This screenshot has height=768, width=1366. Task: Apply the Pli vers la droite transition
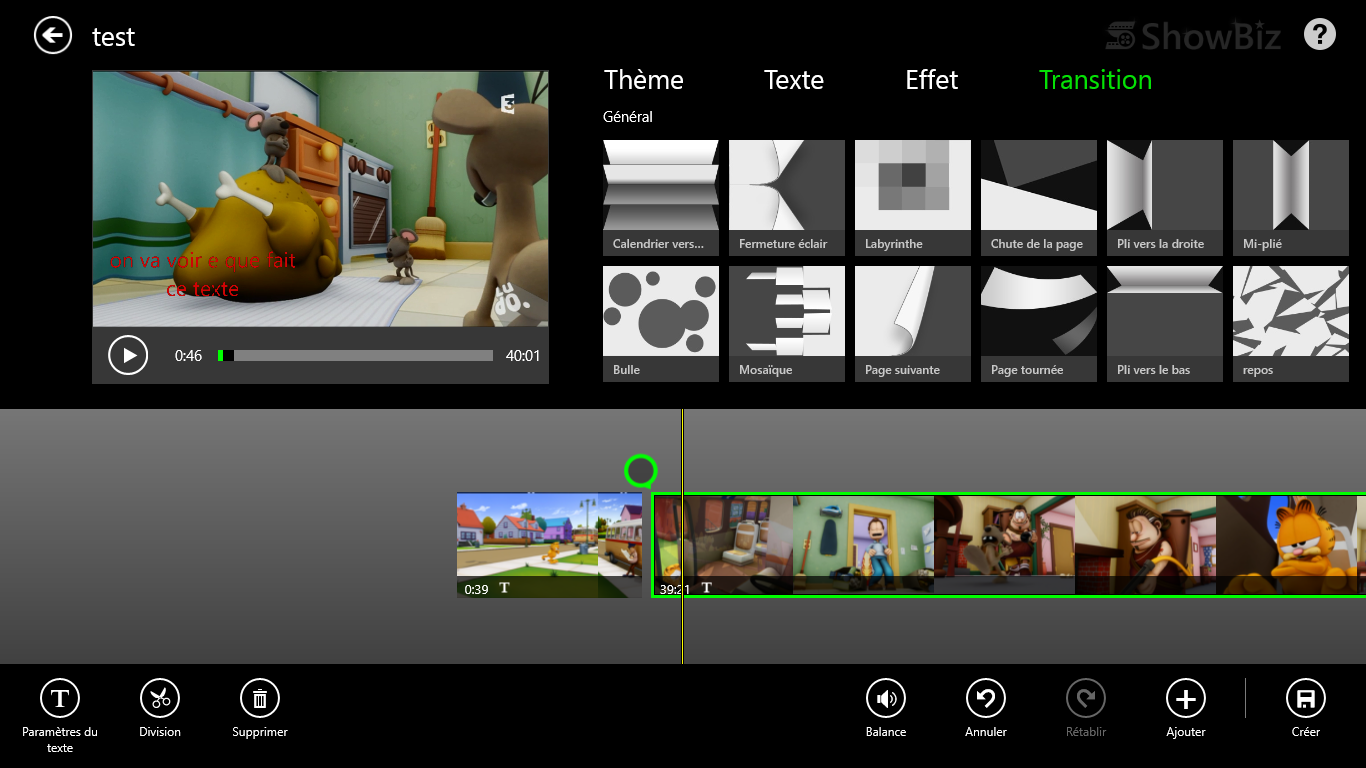(x=1165, y=198)
